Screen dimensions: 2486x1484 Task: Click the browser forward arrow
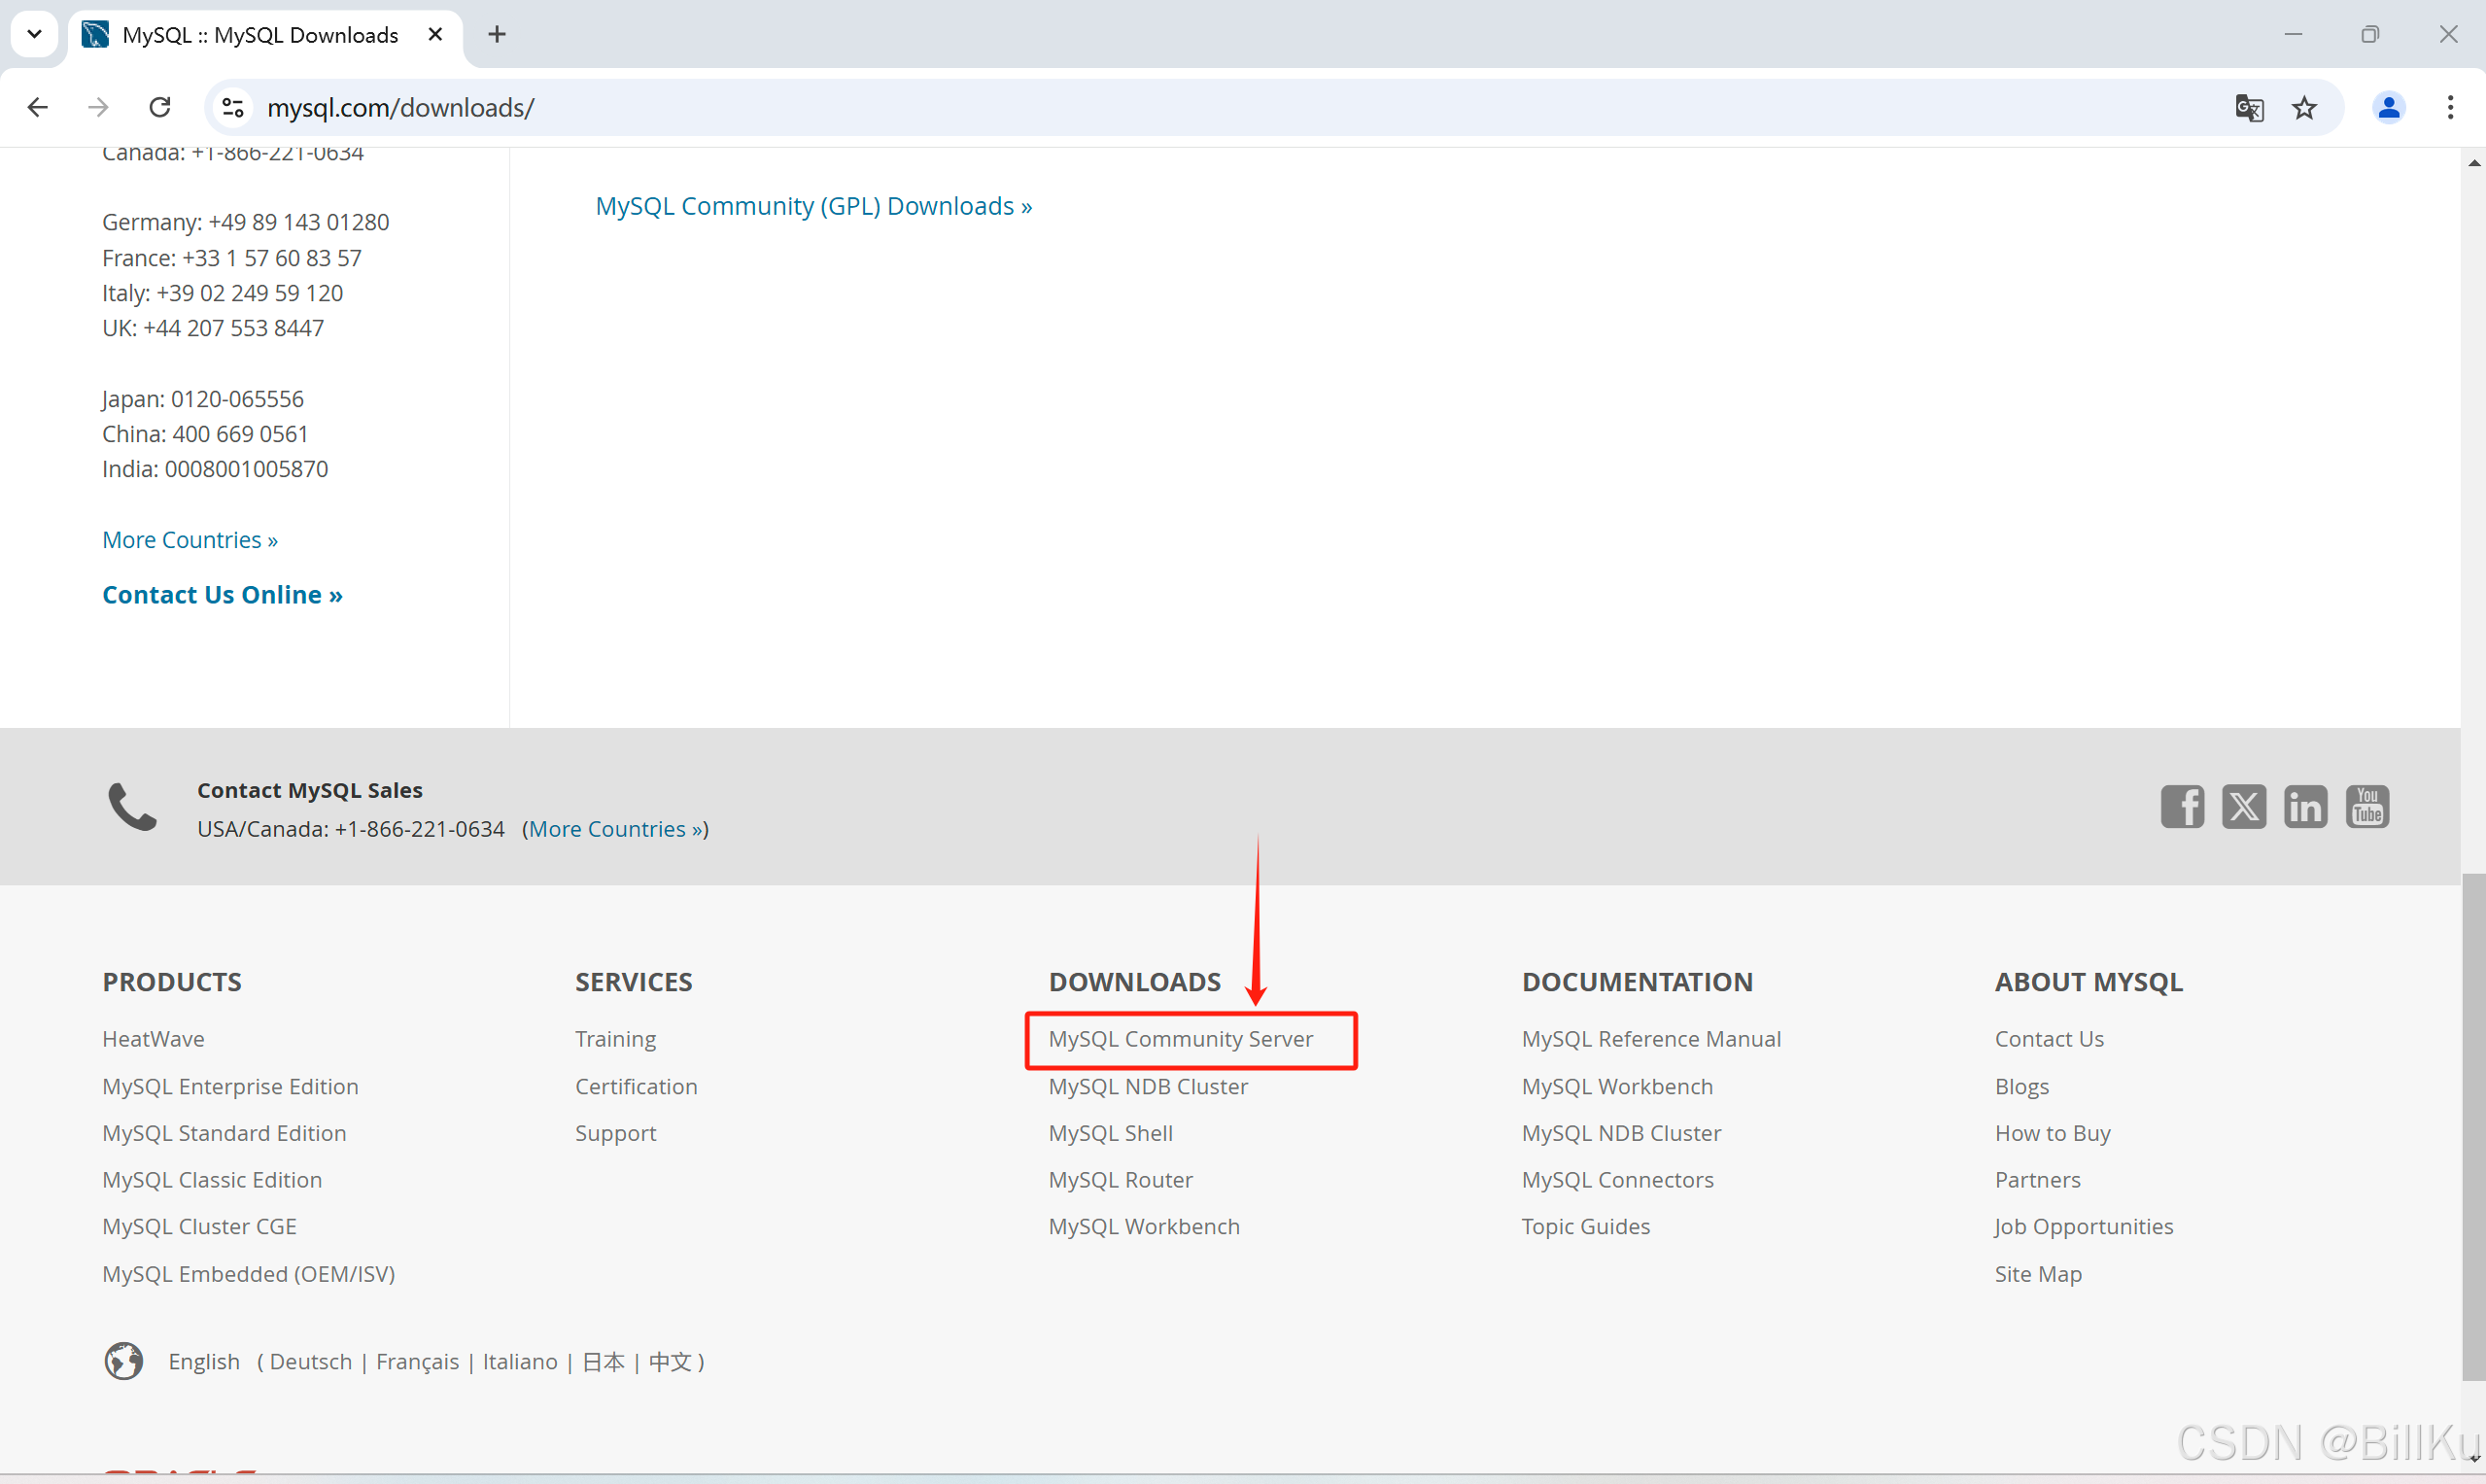click(x=98, y=107)
